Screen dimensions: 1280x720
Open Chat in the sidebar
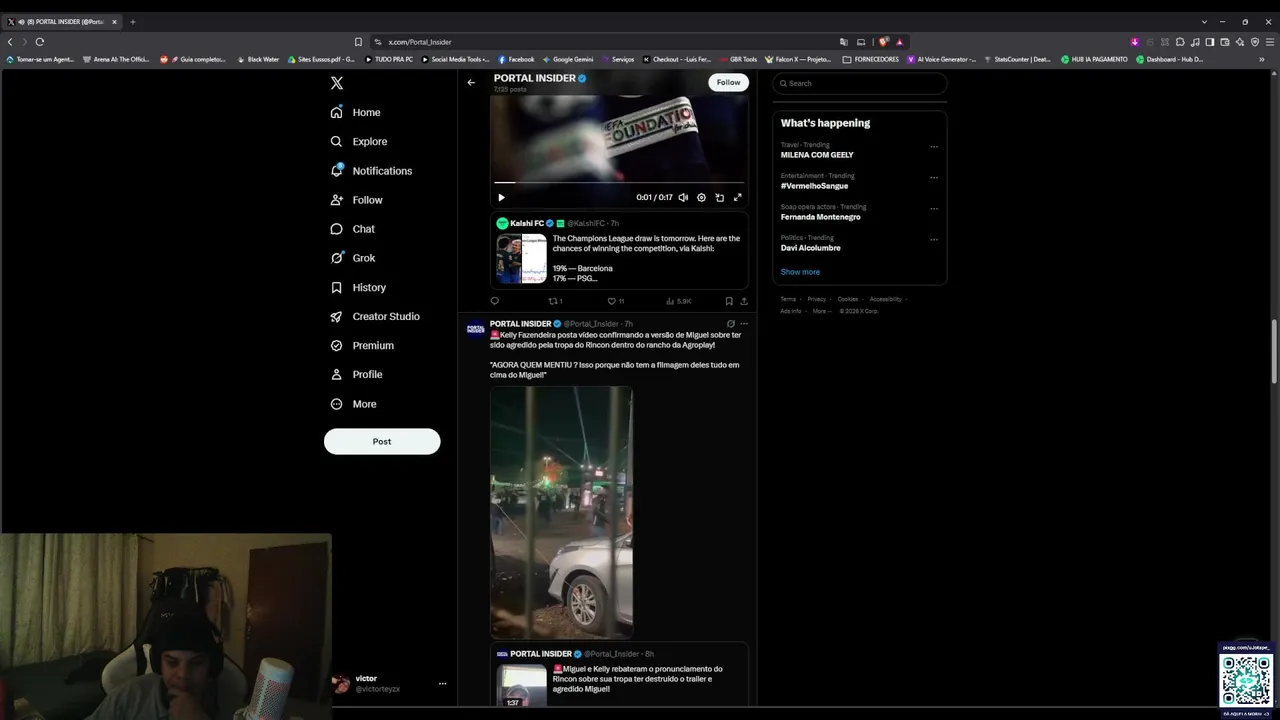[x=353, y=229]
